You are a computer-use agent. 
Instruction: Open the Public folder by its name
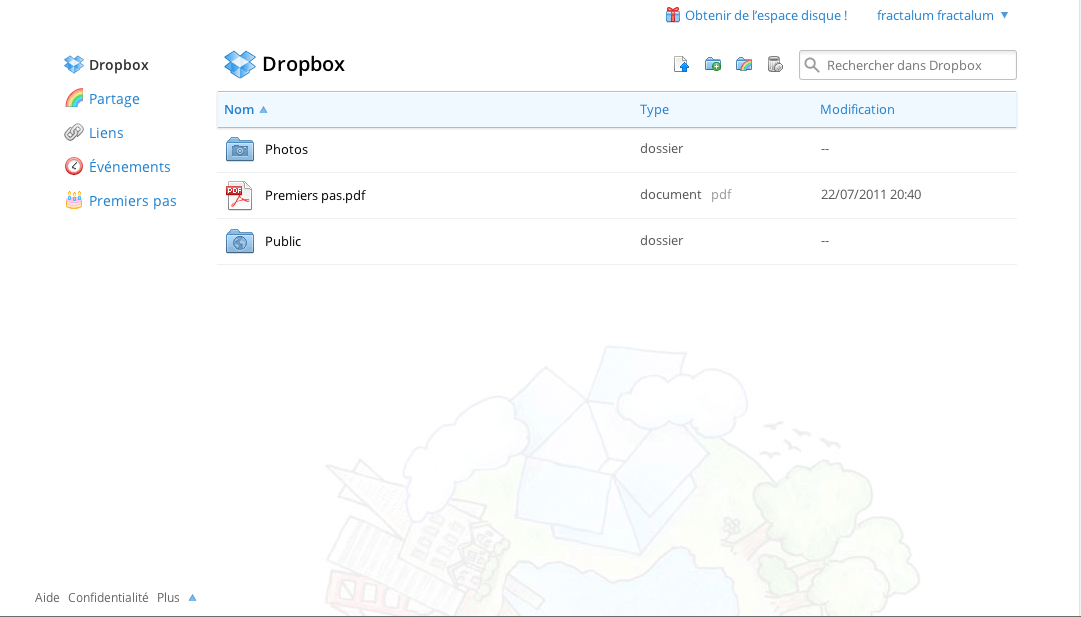(283, 241)
